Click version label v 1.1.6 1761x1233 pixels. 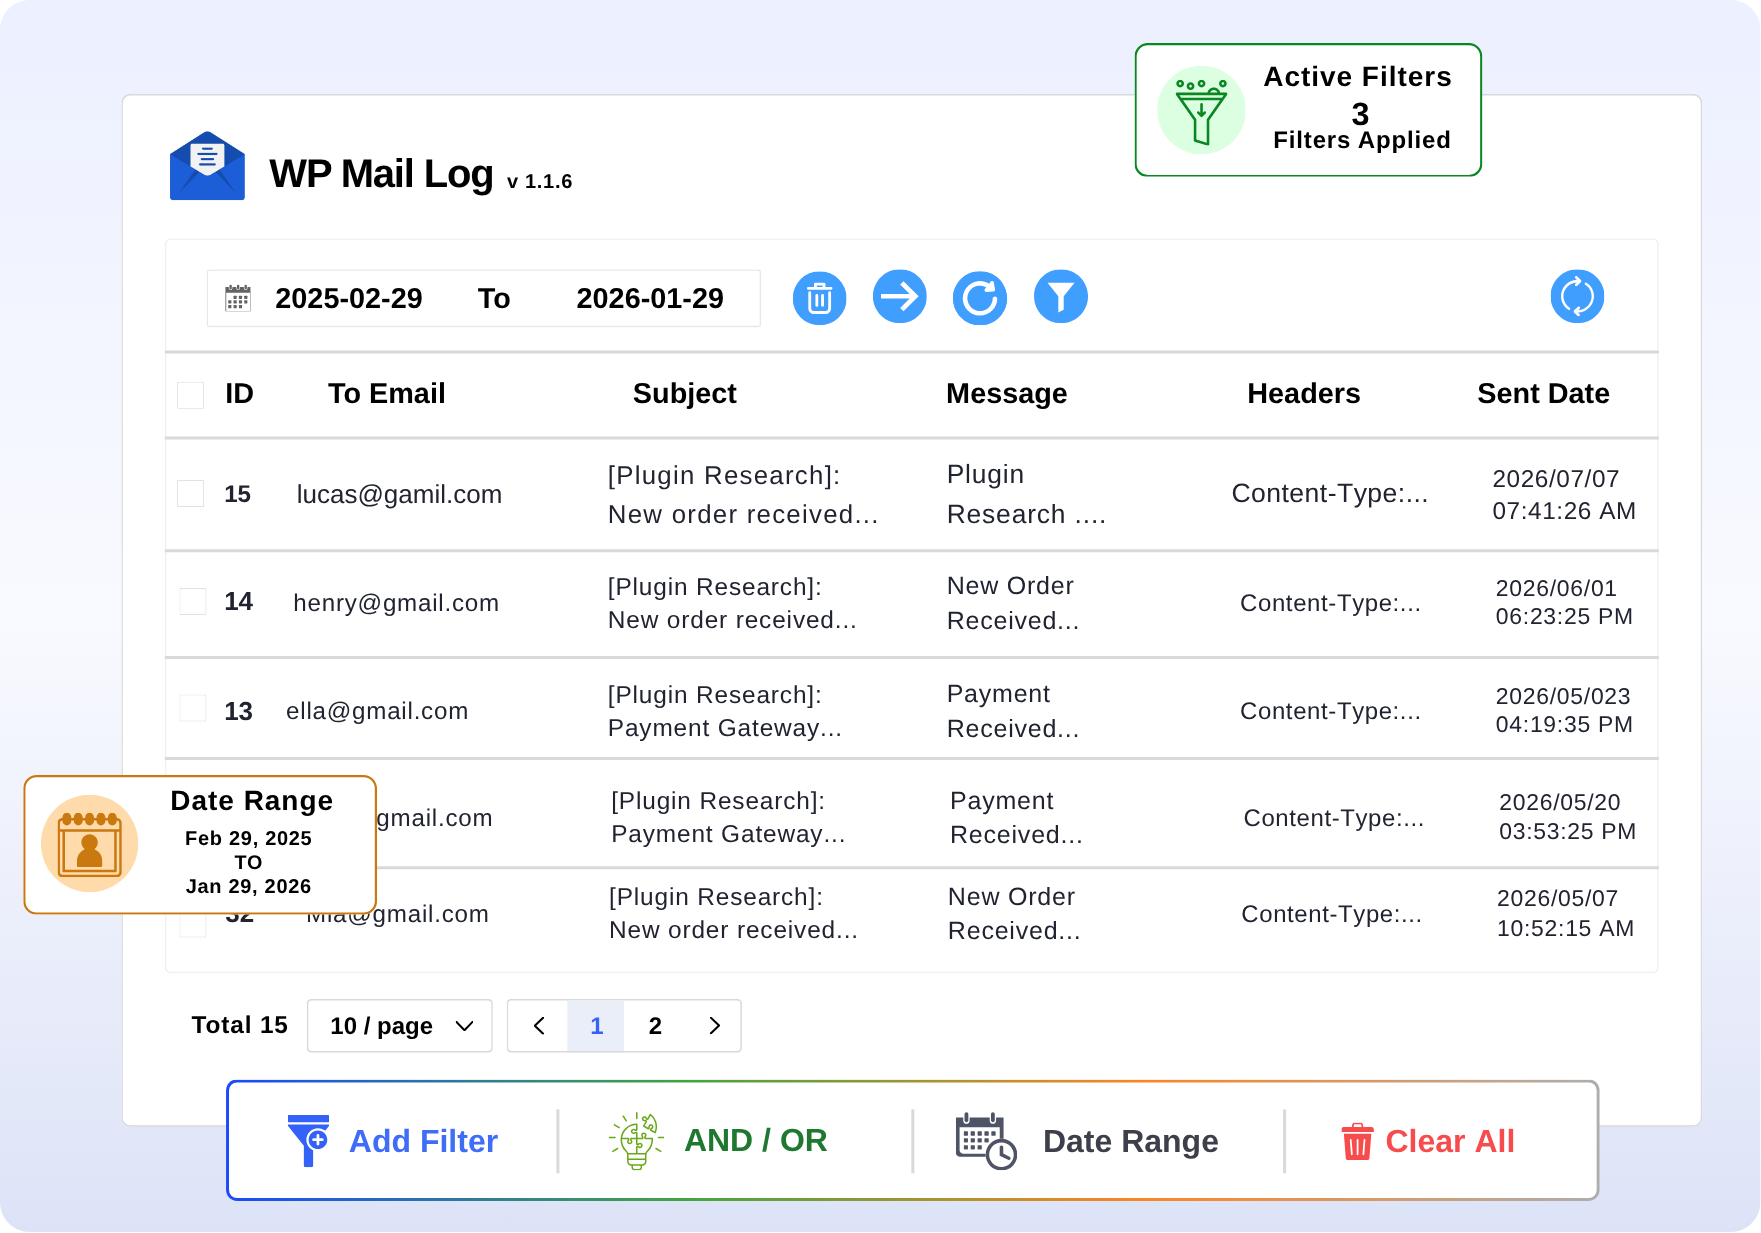pos(539,181)
